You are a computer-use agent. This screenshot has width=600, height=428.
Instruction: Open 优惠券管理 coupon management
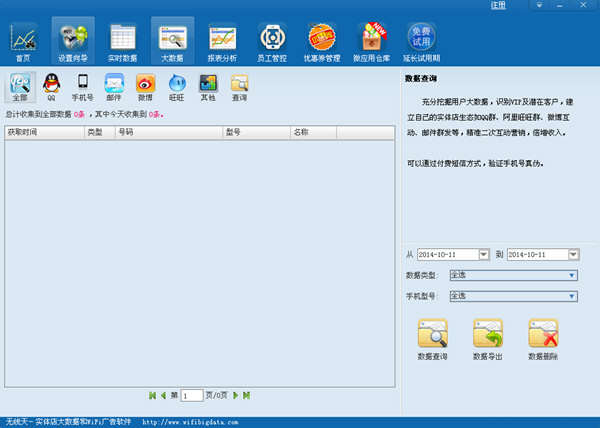322,42
